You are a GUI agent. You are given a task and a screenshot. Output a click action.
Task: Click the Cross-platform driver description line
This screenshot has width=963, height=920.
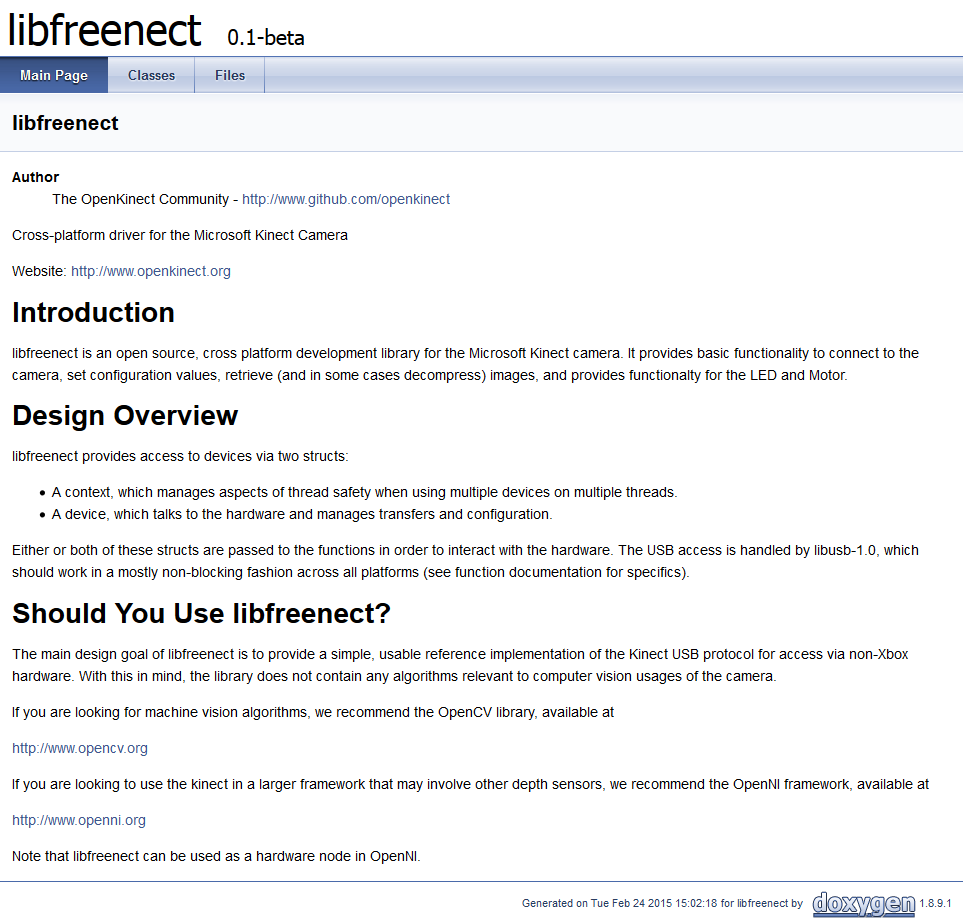[x=180, y=235]
